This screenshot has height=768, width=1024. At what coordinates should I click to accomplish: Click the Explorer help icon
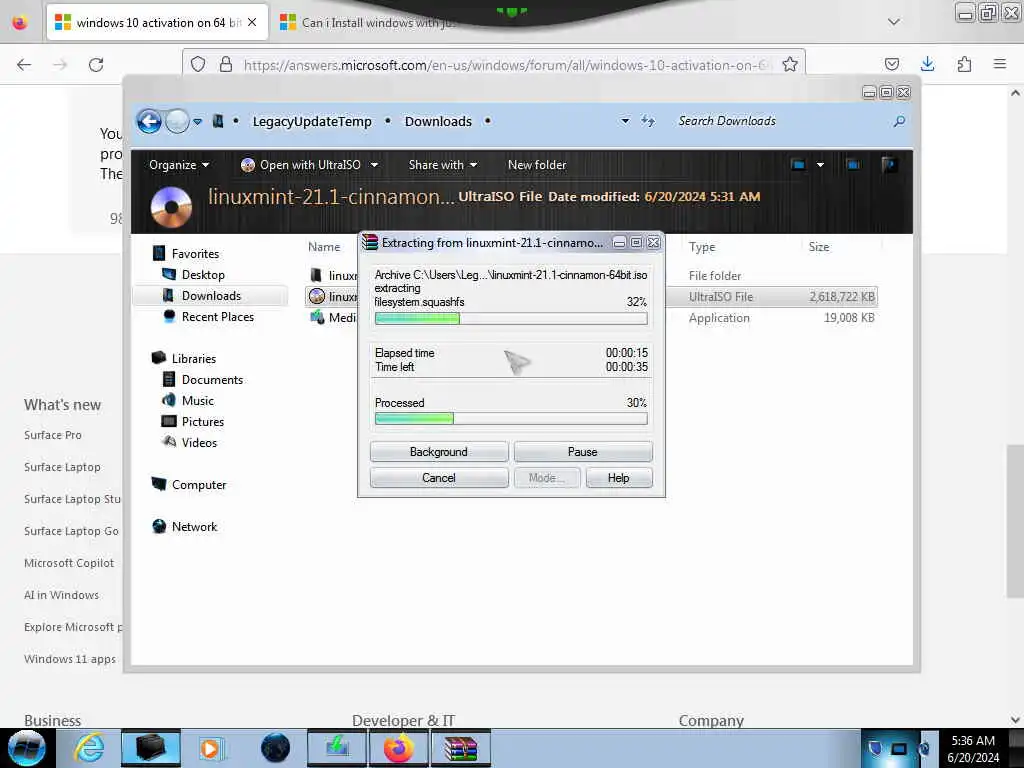coord(888,165)
